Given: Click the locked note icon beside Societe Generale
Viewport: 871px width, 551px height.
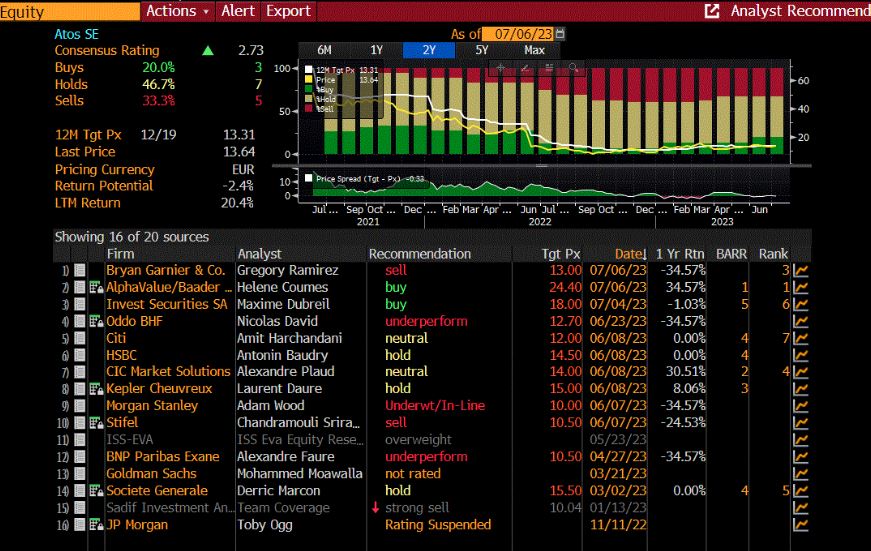Looking at the screenshot, I should coord(96,491).
